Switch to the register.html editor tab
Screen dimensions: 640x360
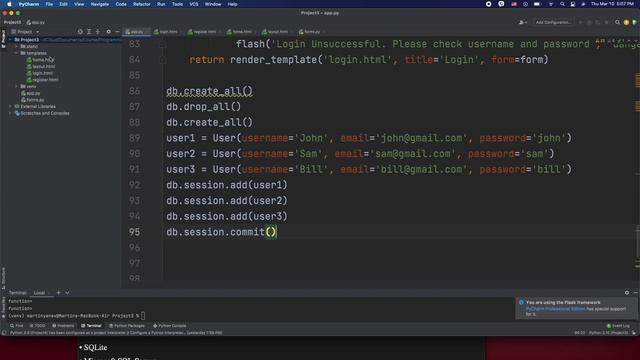click(x=203, y=31)
